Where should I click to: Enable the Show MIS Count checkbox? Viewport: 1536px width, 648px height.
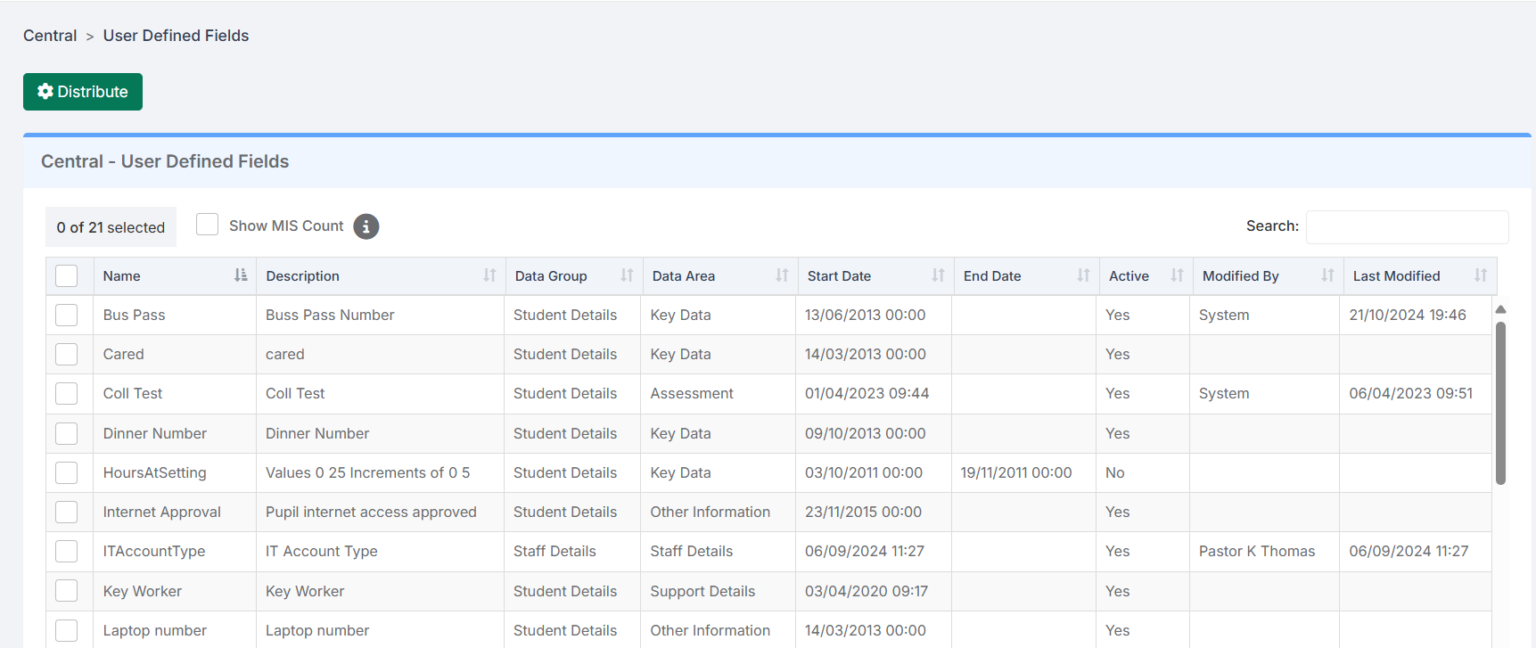207,225
